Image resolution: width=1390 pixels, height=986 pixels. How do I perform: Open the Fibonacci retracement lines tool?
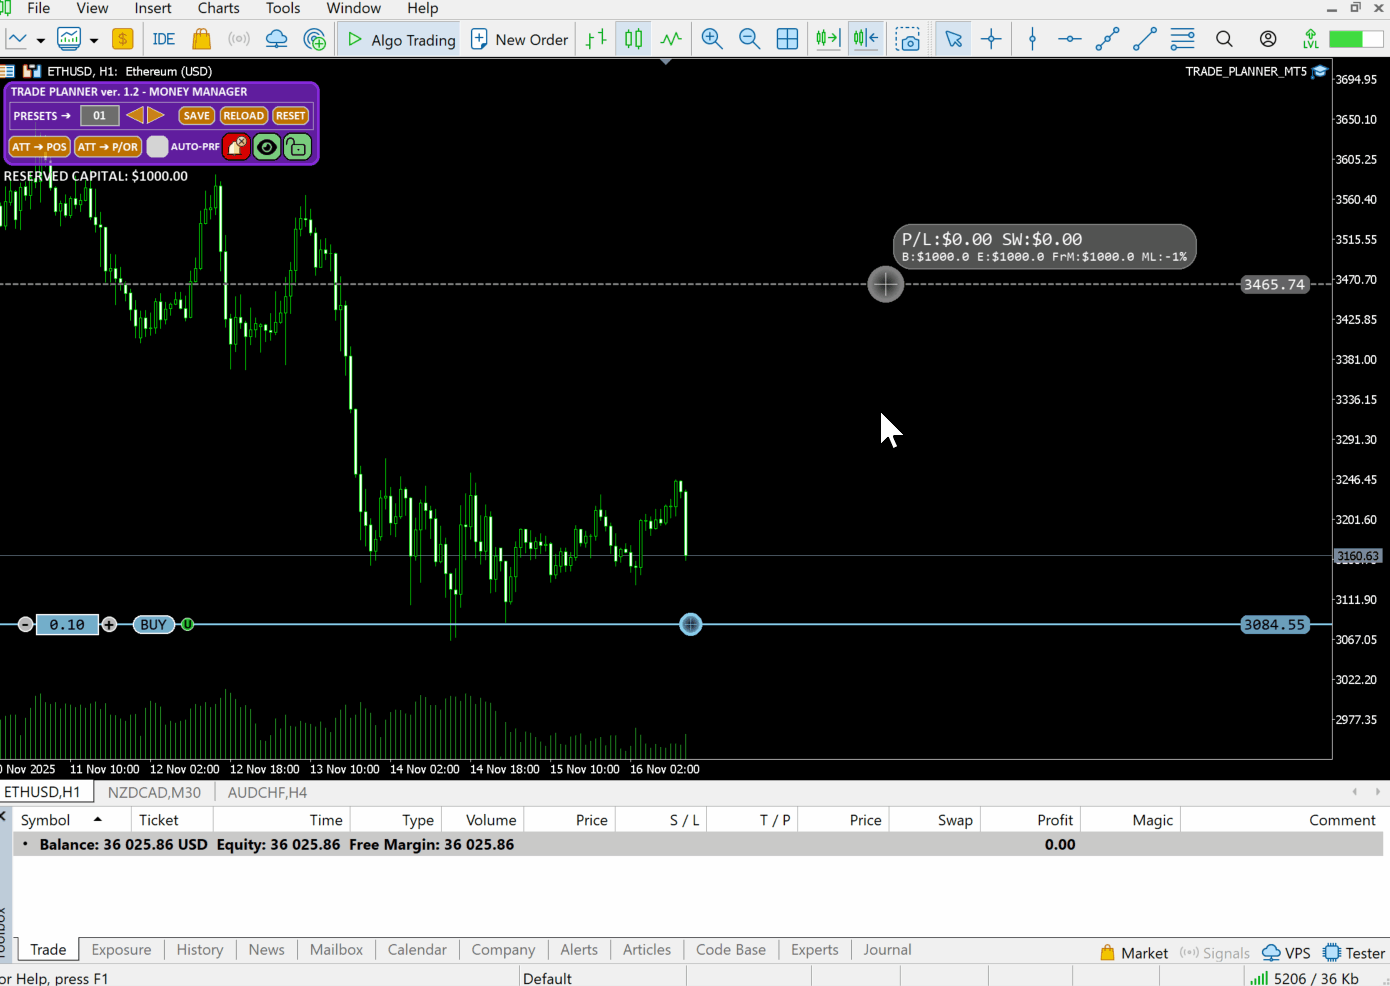[x=1183, y=39]
